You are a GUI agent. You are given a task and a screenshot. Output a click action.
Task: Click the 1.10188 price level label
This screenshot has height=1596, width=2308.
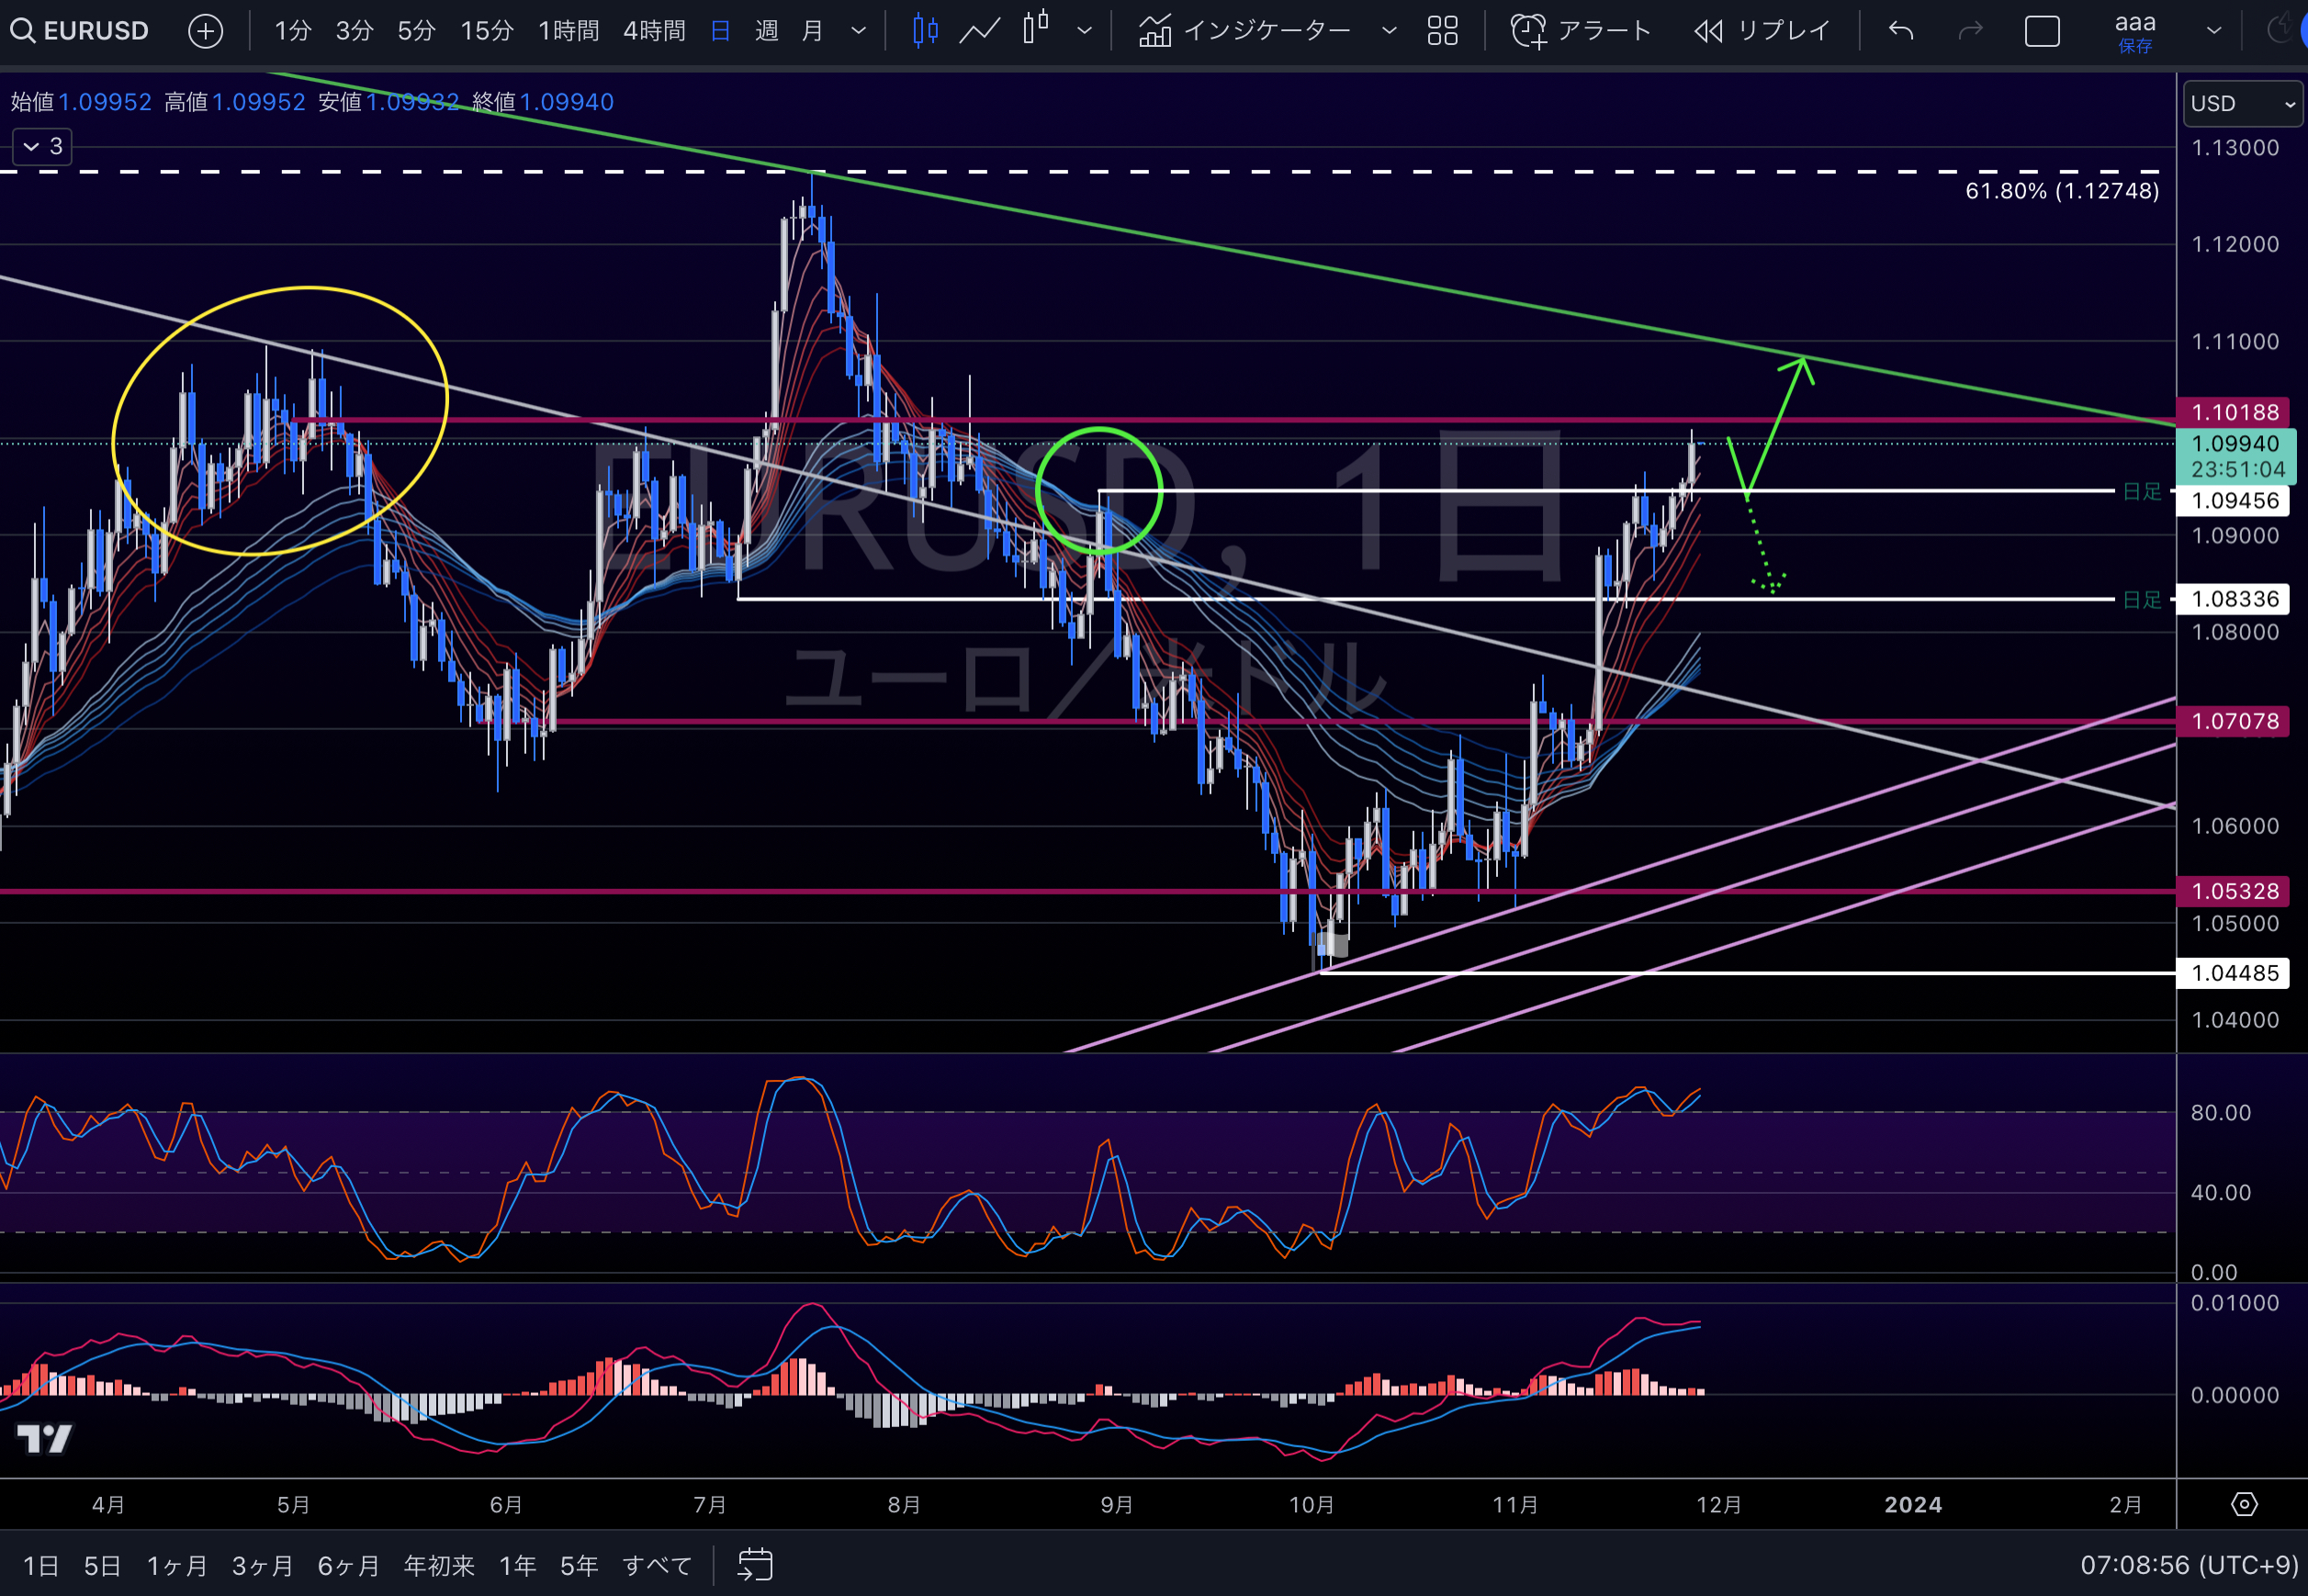2234,412
